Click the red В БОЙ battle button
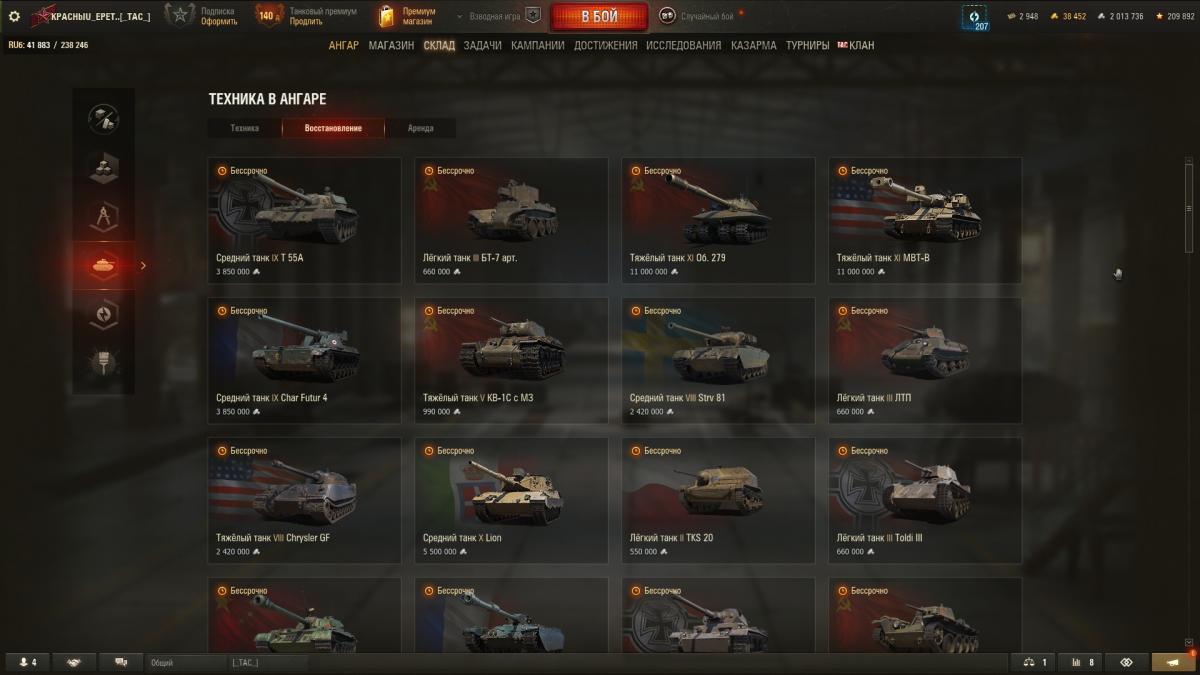The image size is (1200, 675). [599, 17]
